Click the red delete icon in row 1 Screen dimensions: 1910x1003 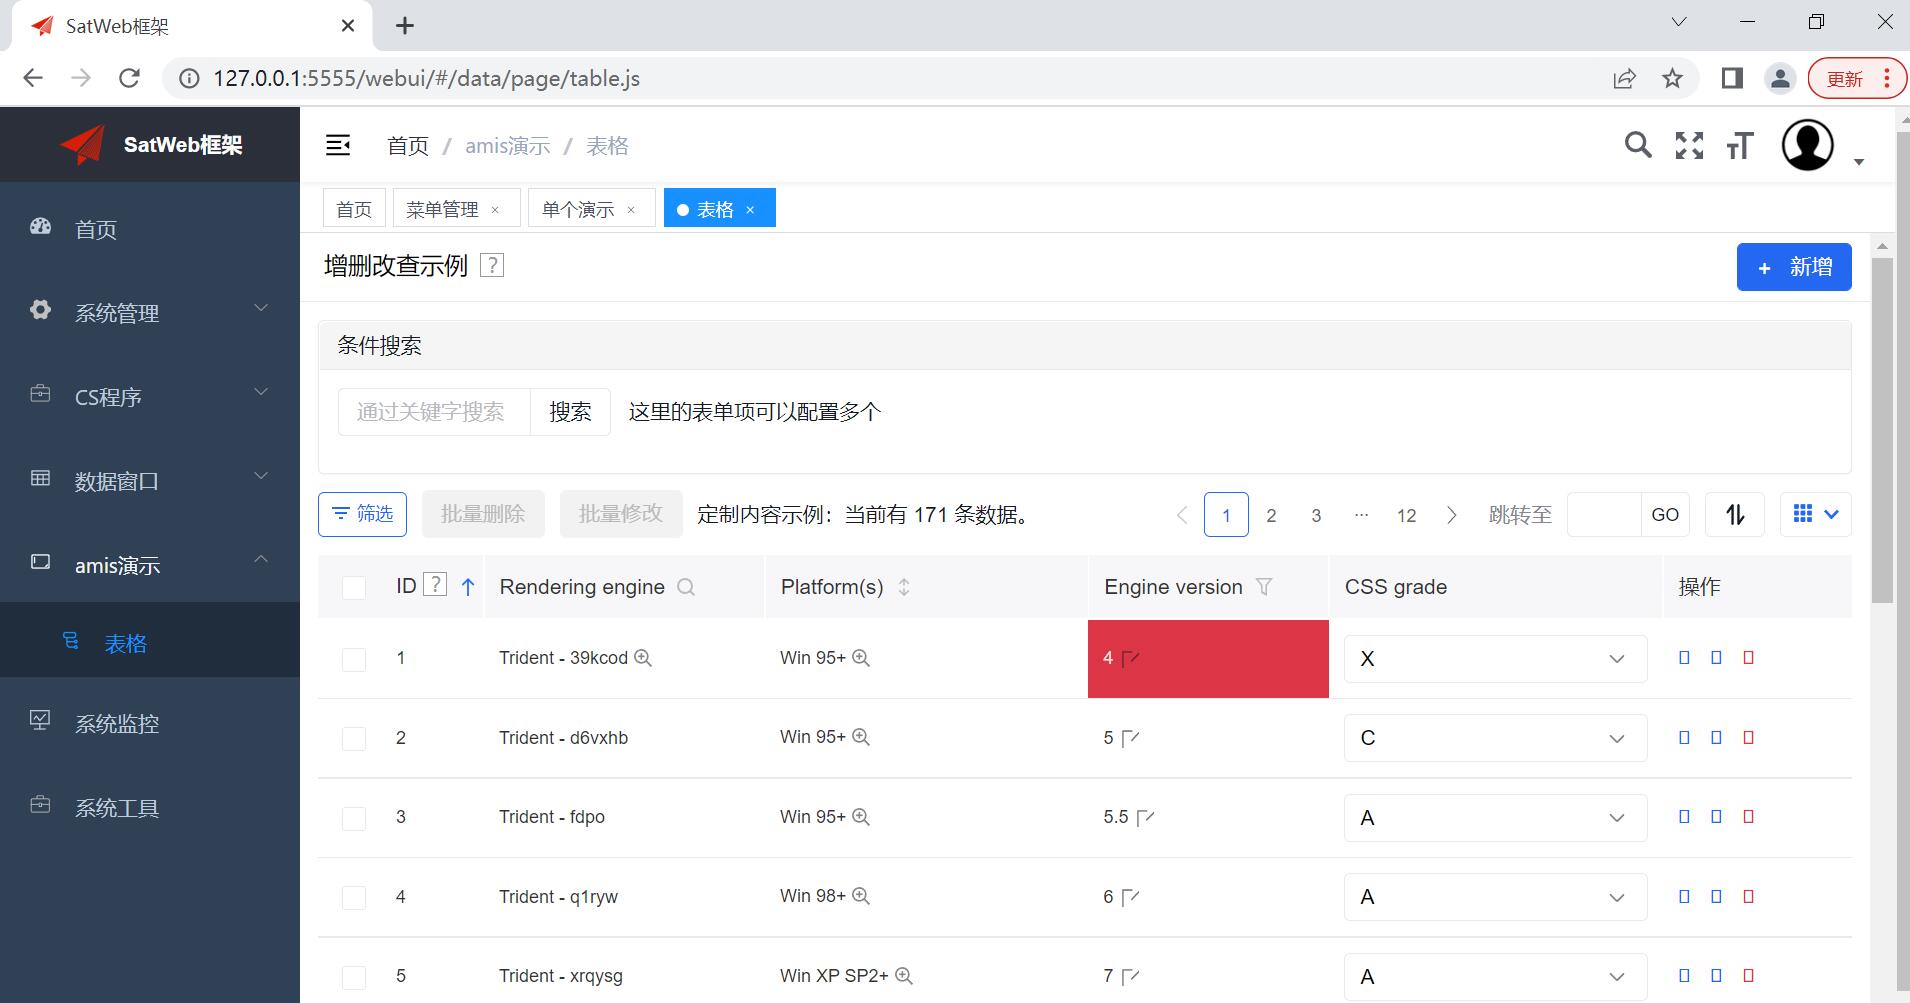pos(1748,658)
